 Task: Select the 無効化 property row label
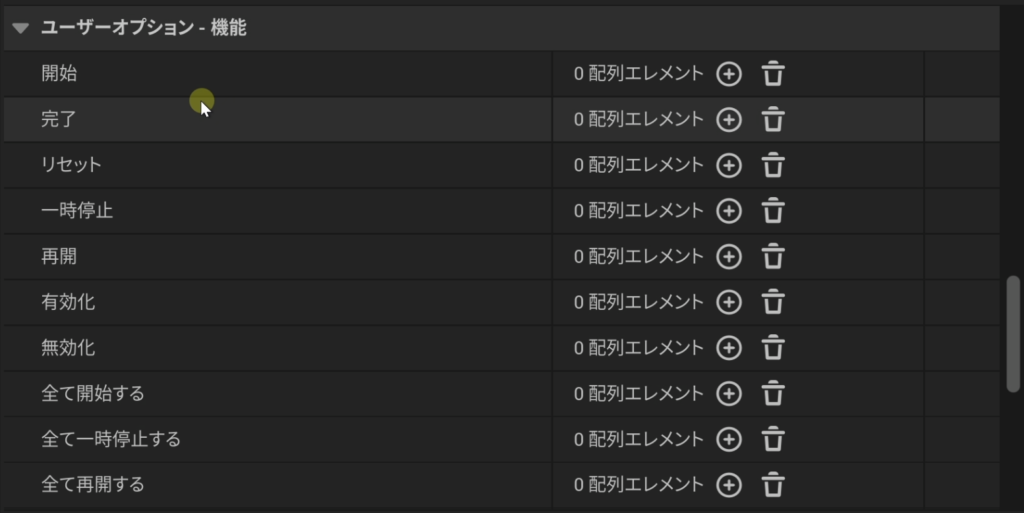tap(68, 348)
